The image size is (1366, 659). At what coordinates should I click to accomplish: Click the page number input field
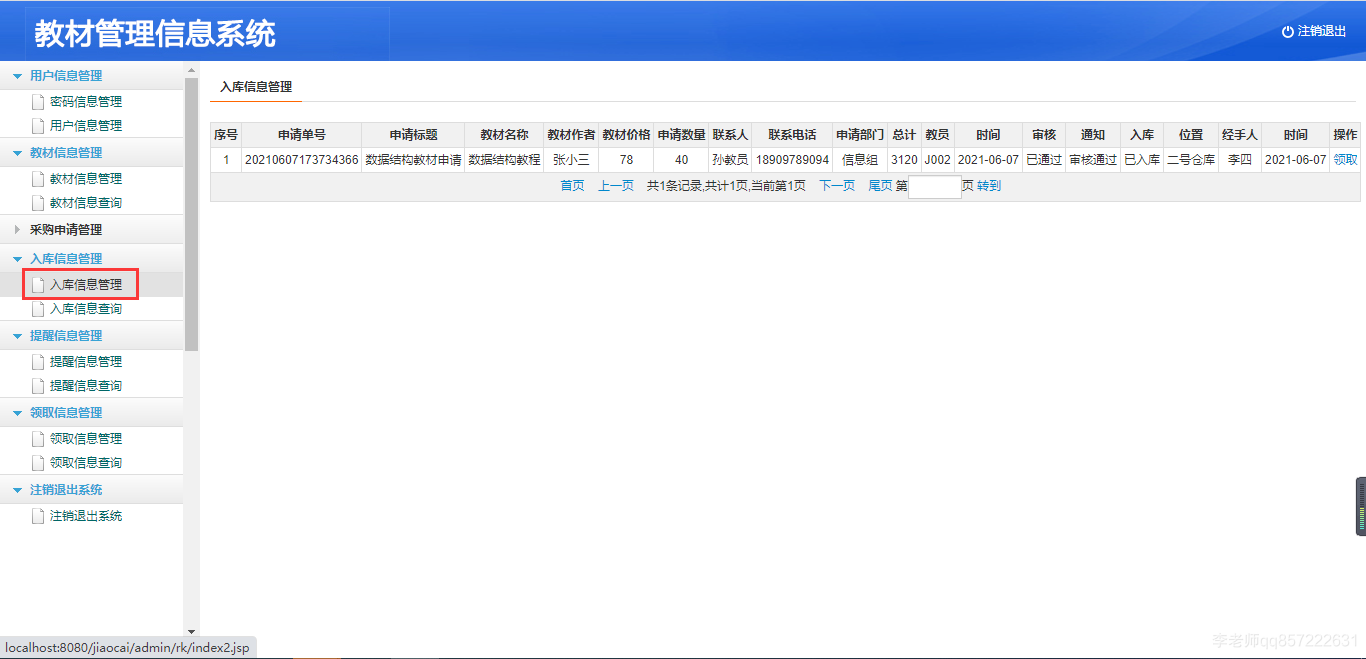(x=934, y=186)
